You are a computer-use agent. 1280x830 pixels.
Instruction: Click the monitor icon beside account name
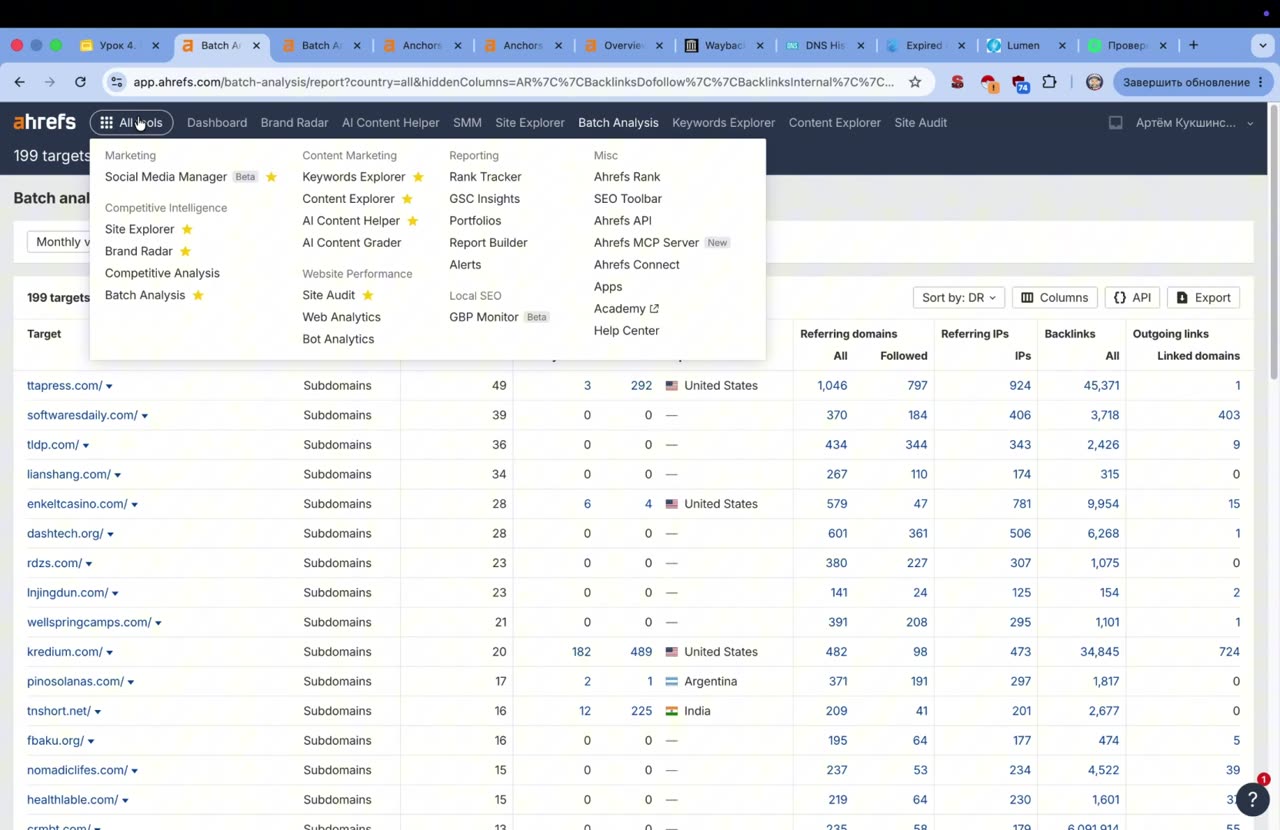point(1115,123)
